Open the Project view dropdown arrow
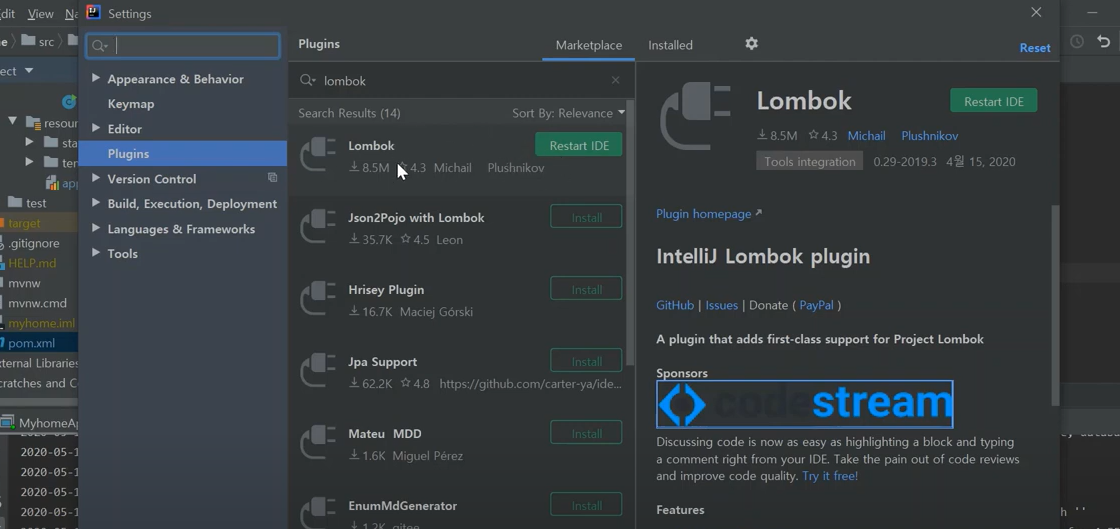1120x529 pixels. coord(29,71)
